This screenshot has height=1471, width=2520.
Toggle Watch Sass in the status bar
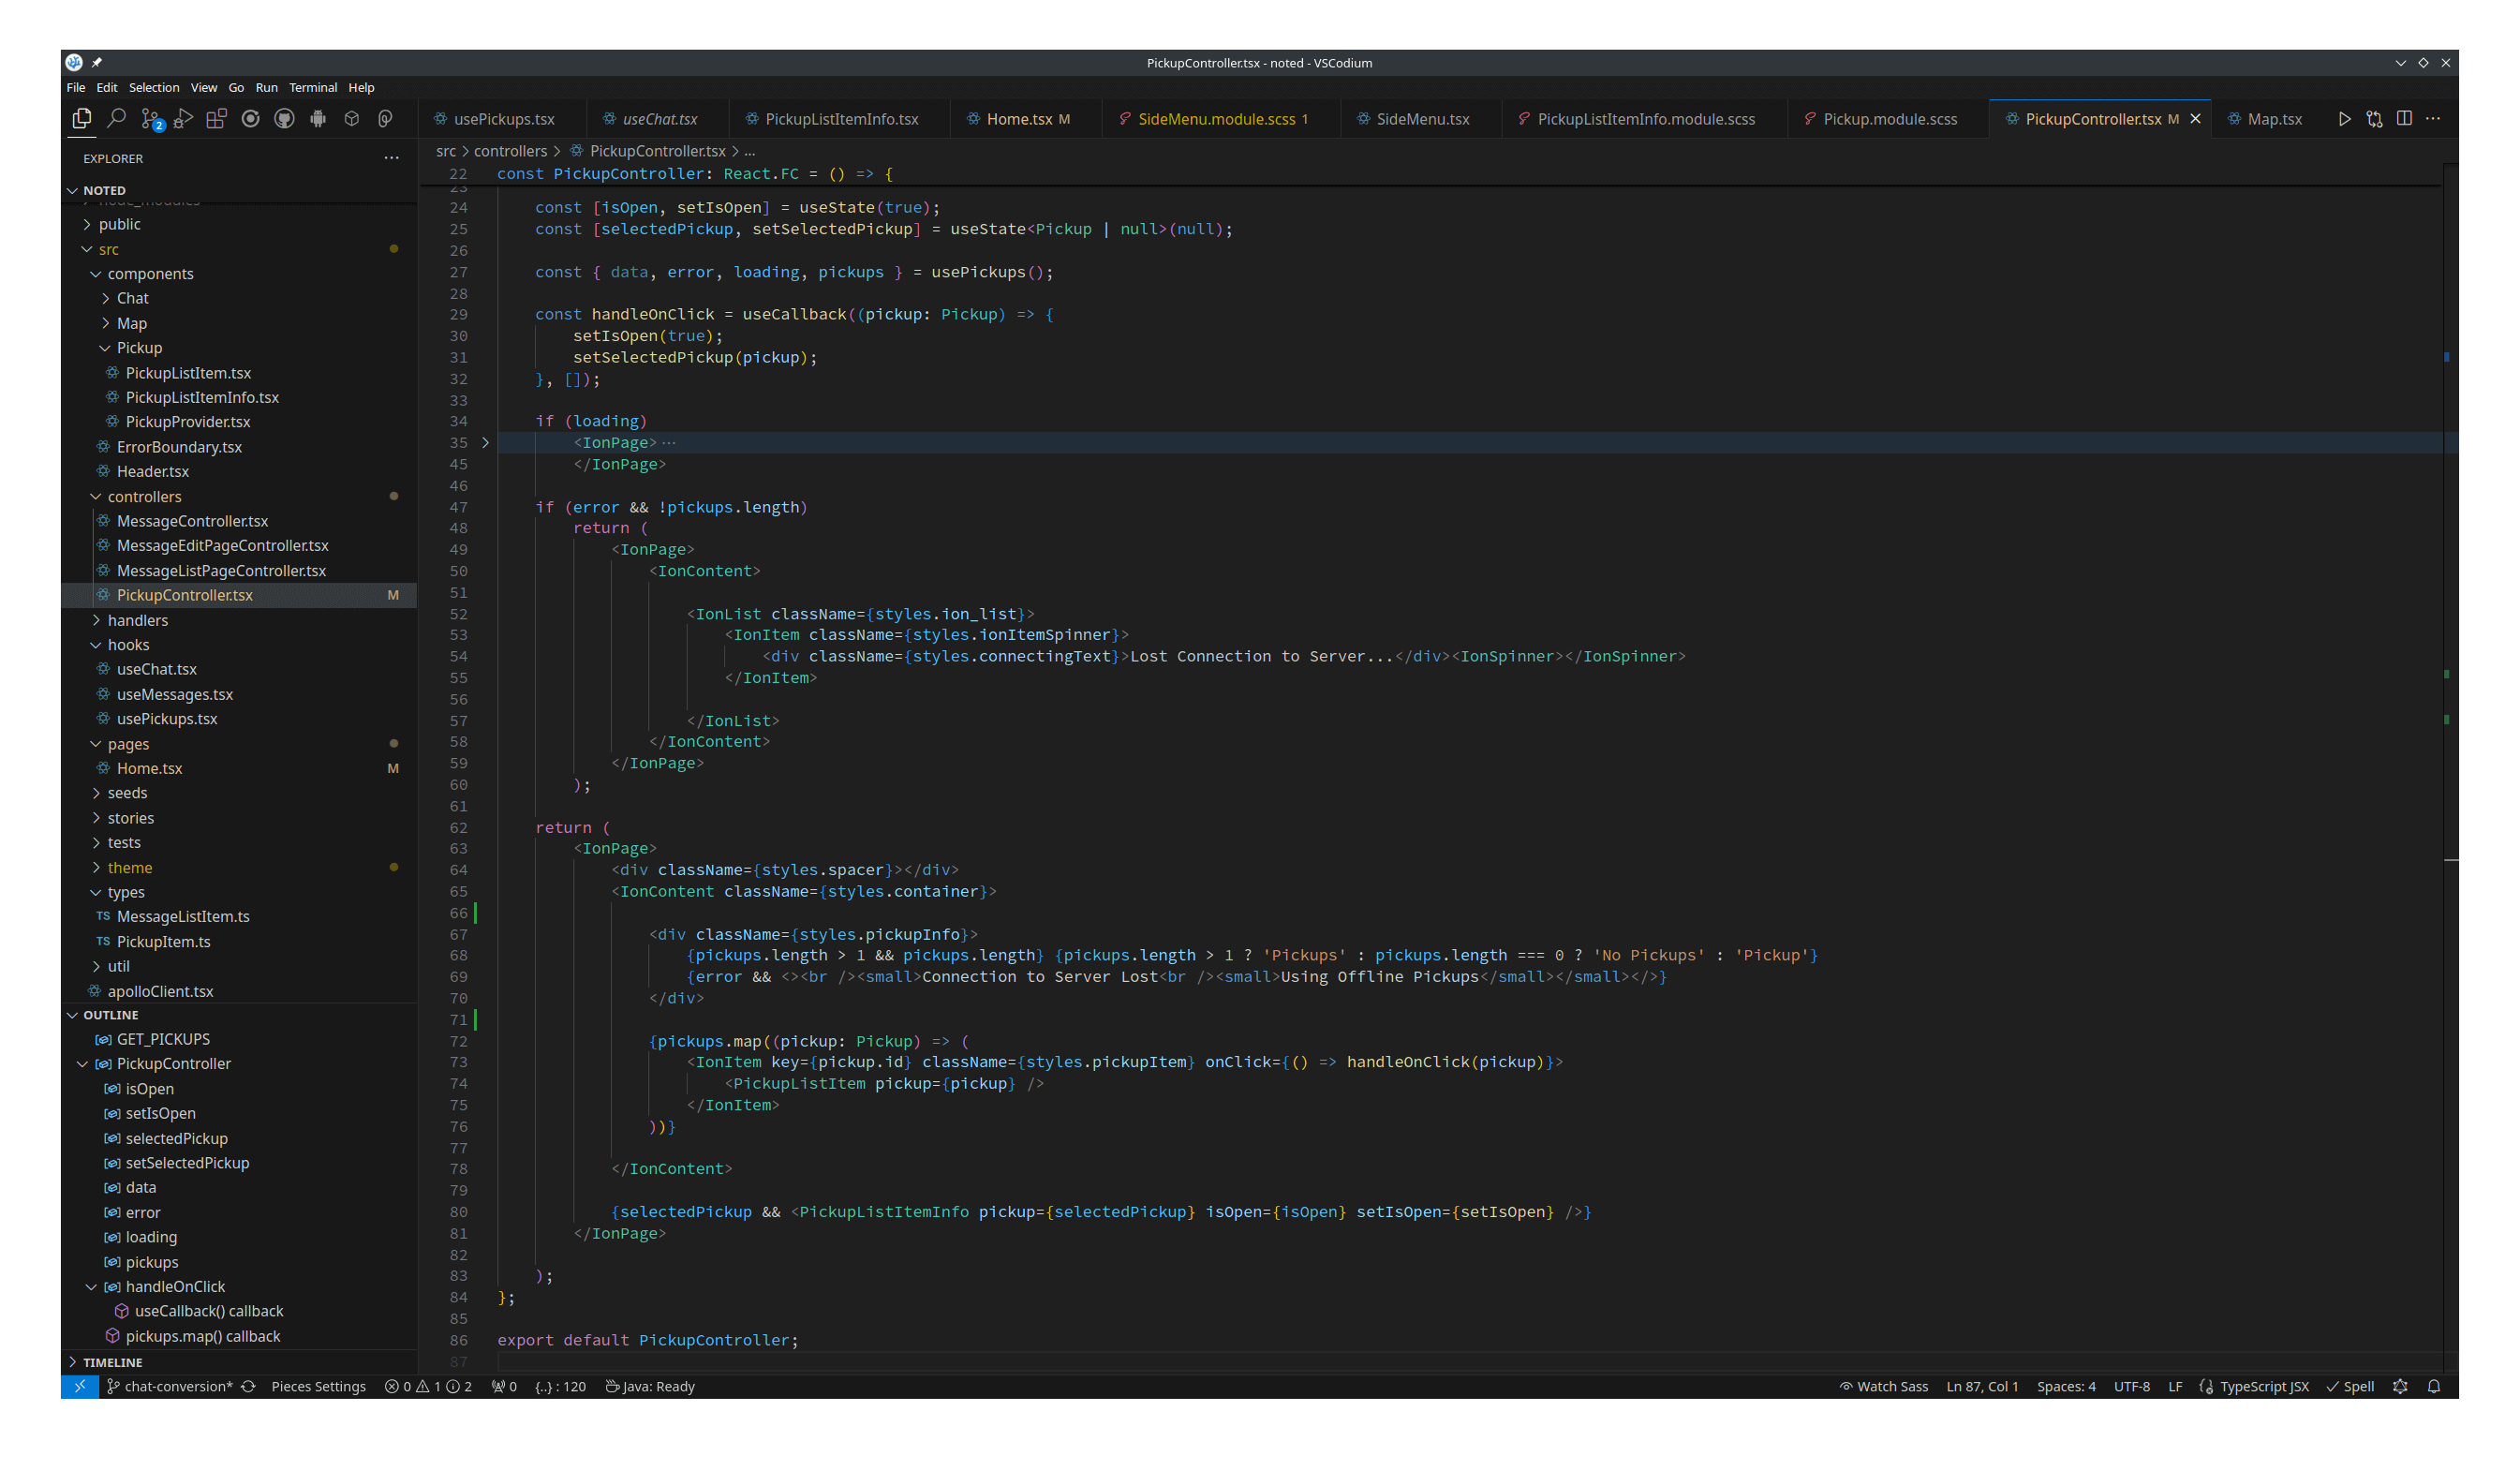tap(1884, 1386)
